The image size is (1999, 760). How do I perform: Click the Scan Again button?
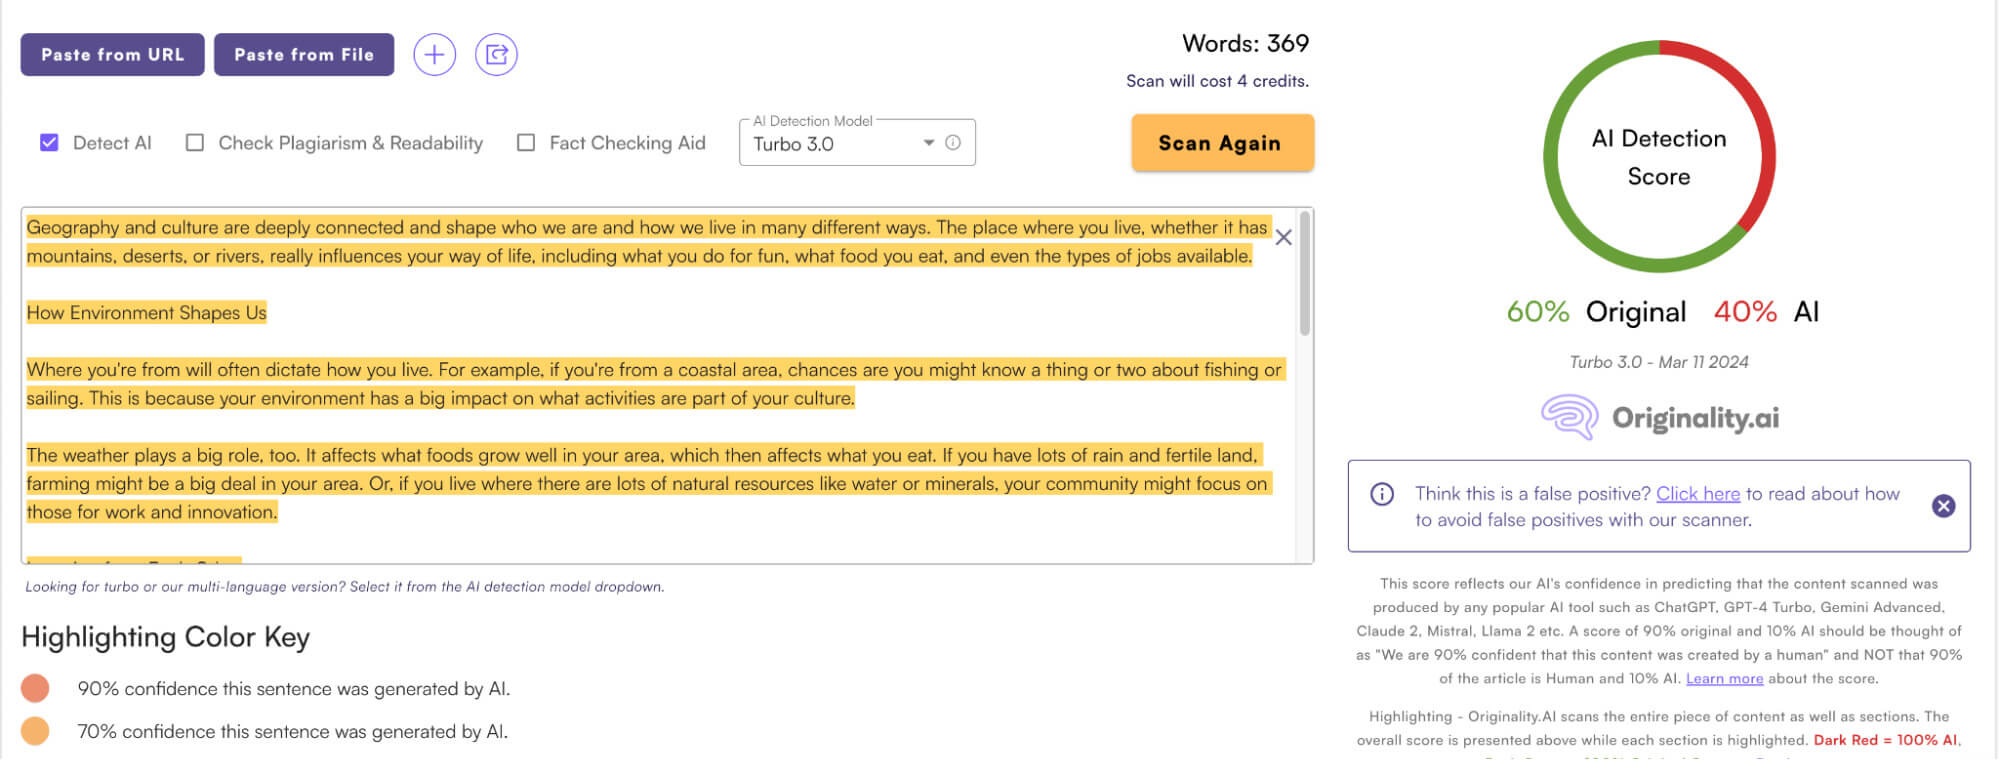tap(1221, 143)
